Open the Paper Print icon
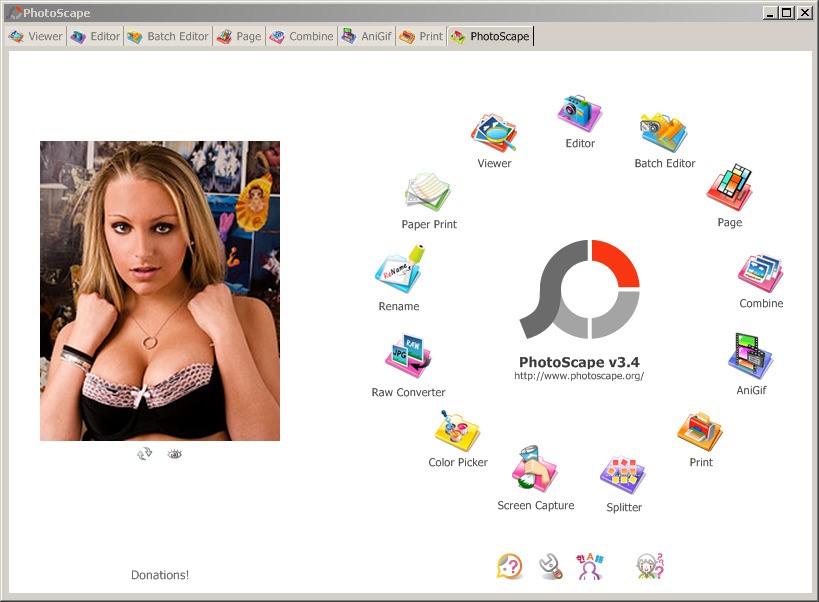The image size is (819, 602). (428, 192)
